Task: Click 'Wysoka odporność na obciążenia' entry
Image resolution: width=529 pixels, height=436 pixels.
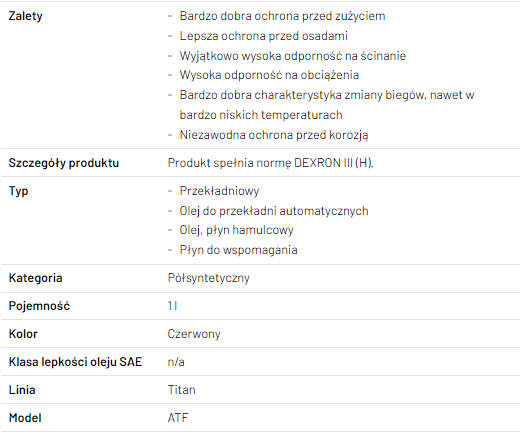Action: tap(269, 75)
